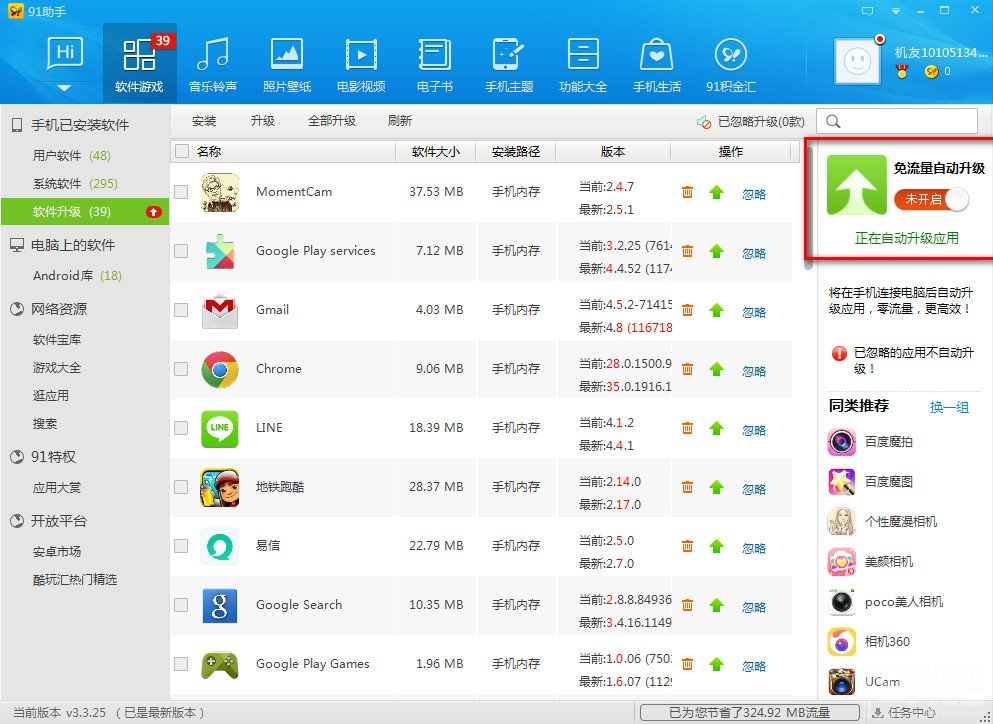Select the Chrome row checkbox

coord(181,369)
